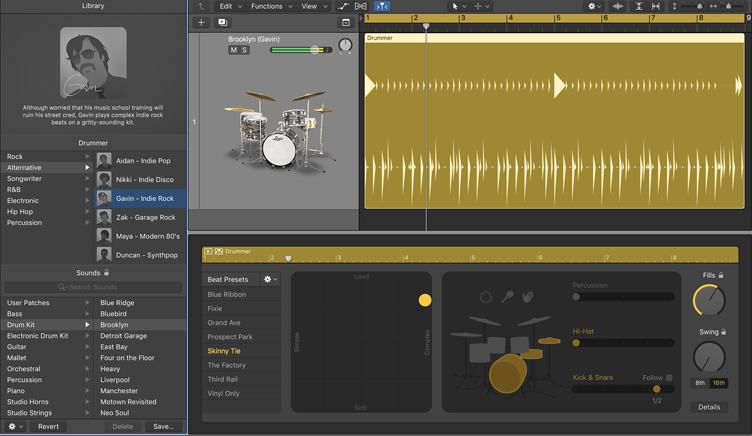Toggle the Kick & Snare Follow checkbox
The width and height of the screenshot is (752, 436).
(x=669, y=377)
